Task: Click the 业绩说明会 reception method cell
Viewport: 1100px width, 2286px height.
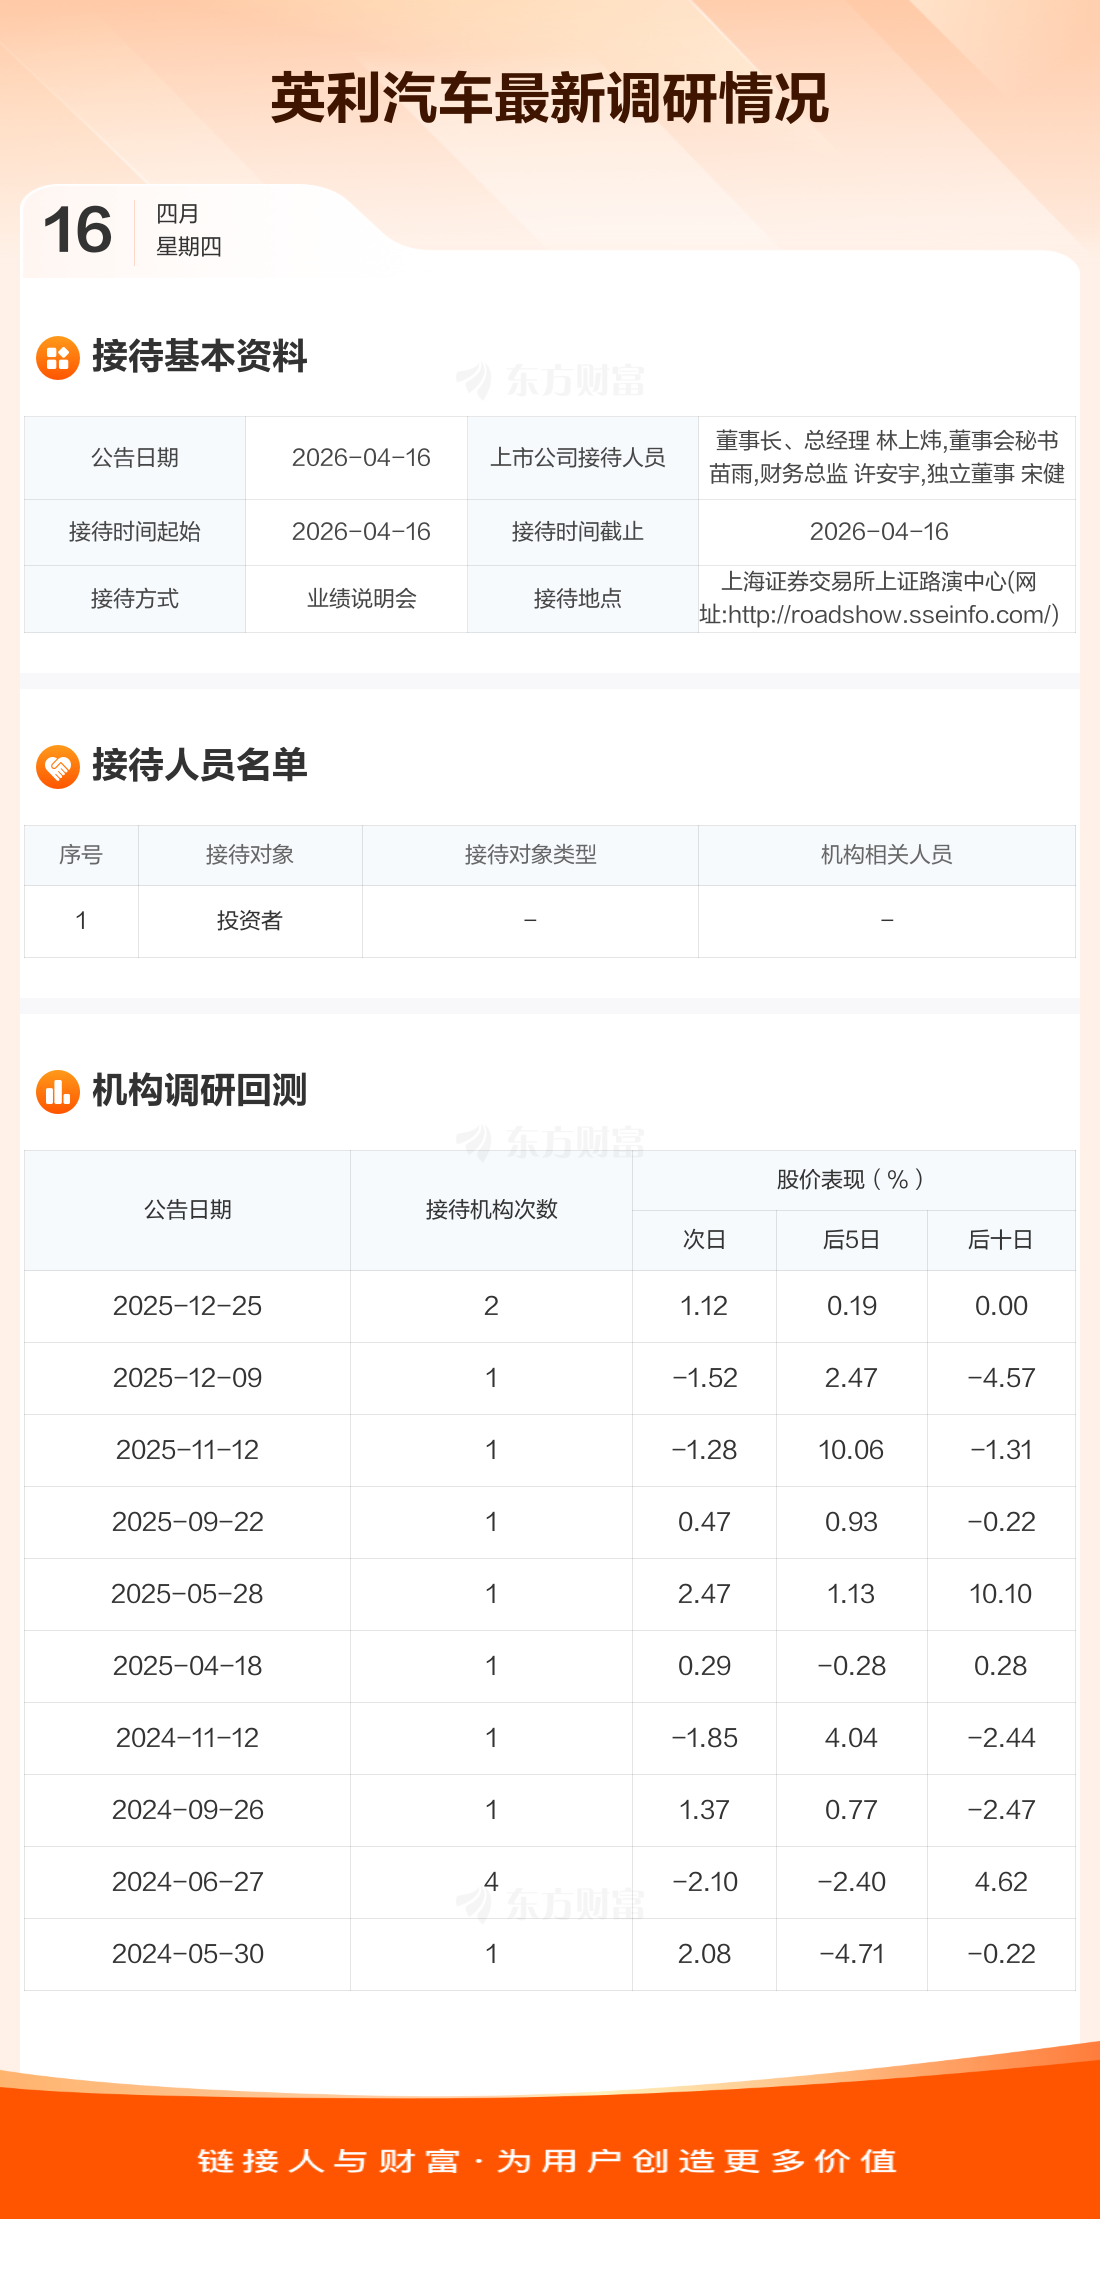Action: [x=361, y=599]
